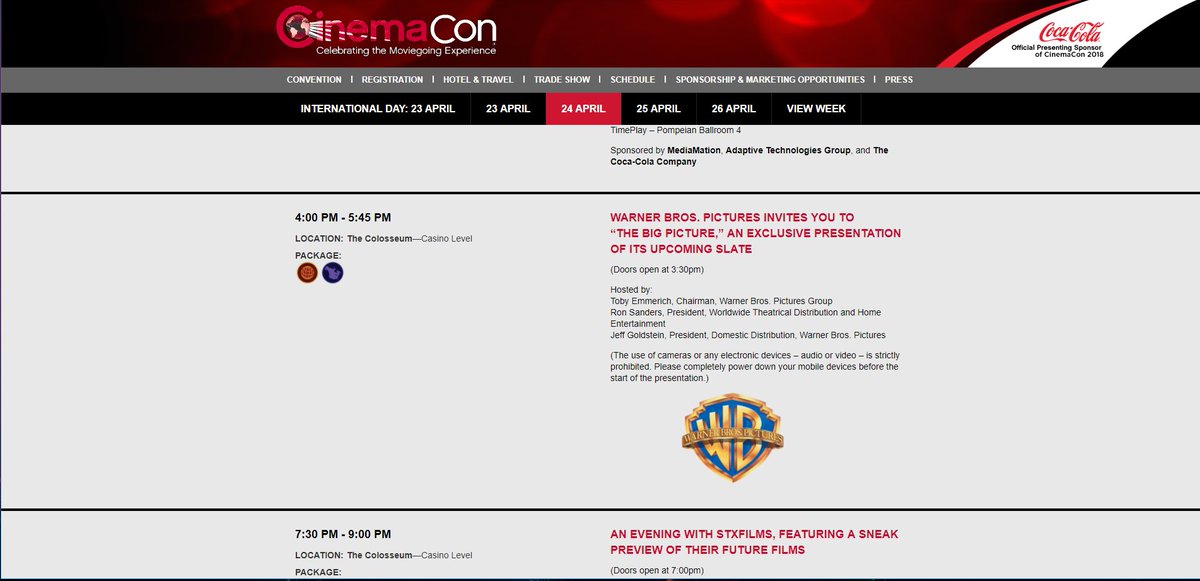Click the "(Doors open at 7:00pm)" note
This screenshot has height=581, width=1200.
[657, 571]
